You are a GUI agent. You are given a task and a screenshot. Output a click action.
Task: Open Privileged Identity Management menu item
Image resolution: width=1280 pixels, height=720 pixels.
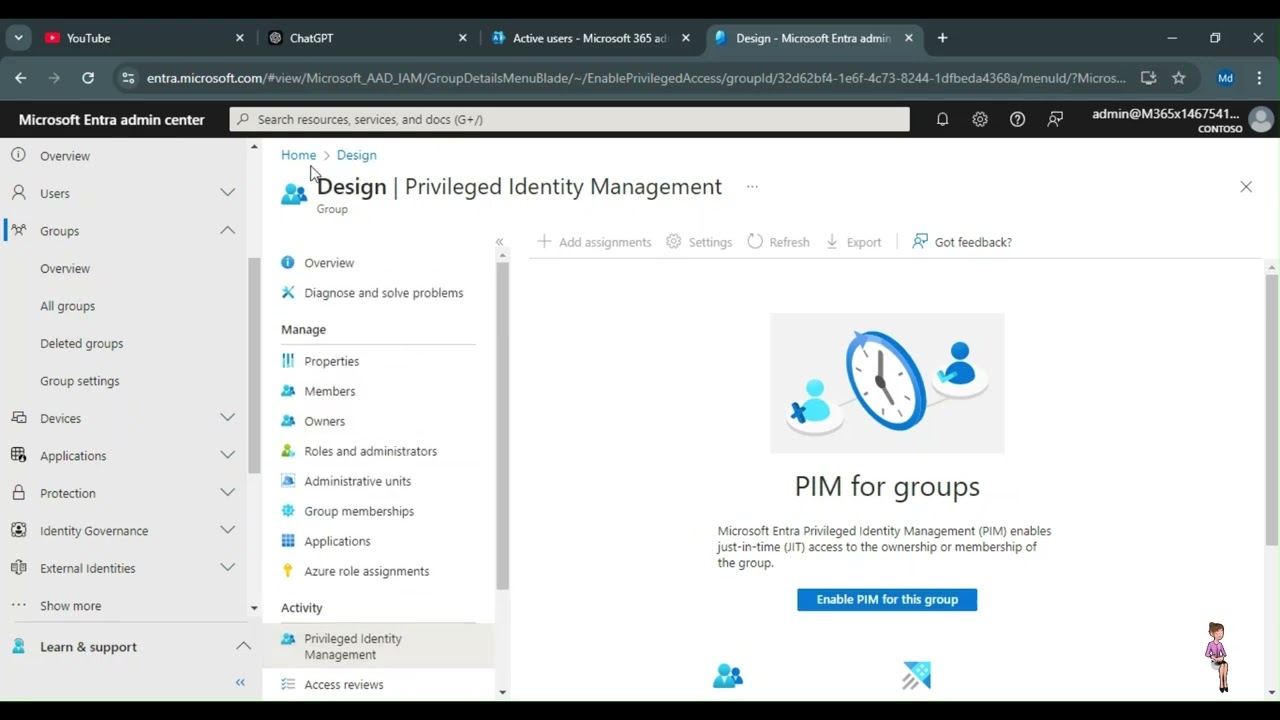(378, 646)
